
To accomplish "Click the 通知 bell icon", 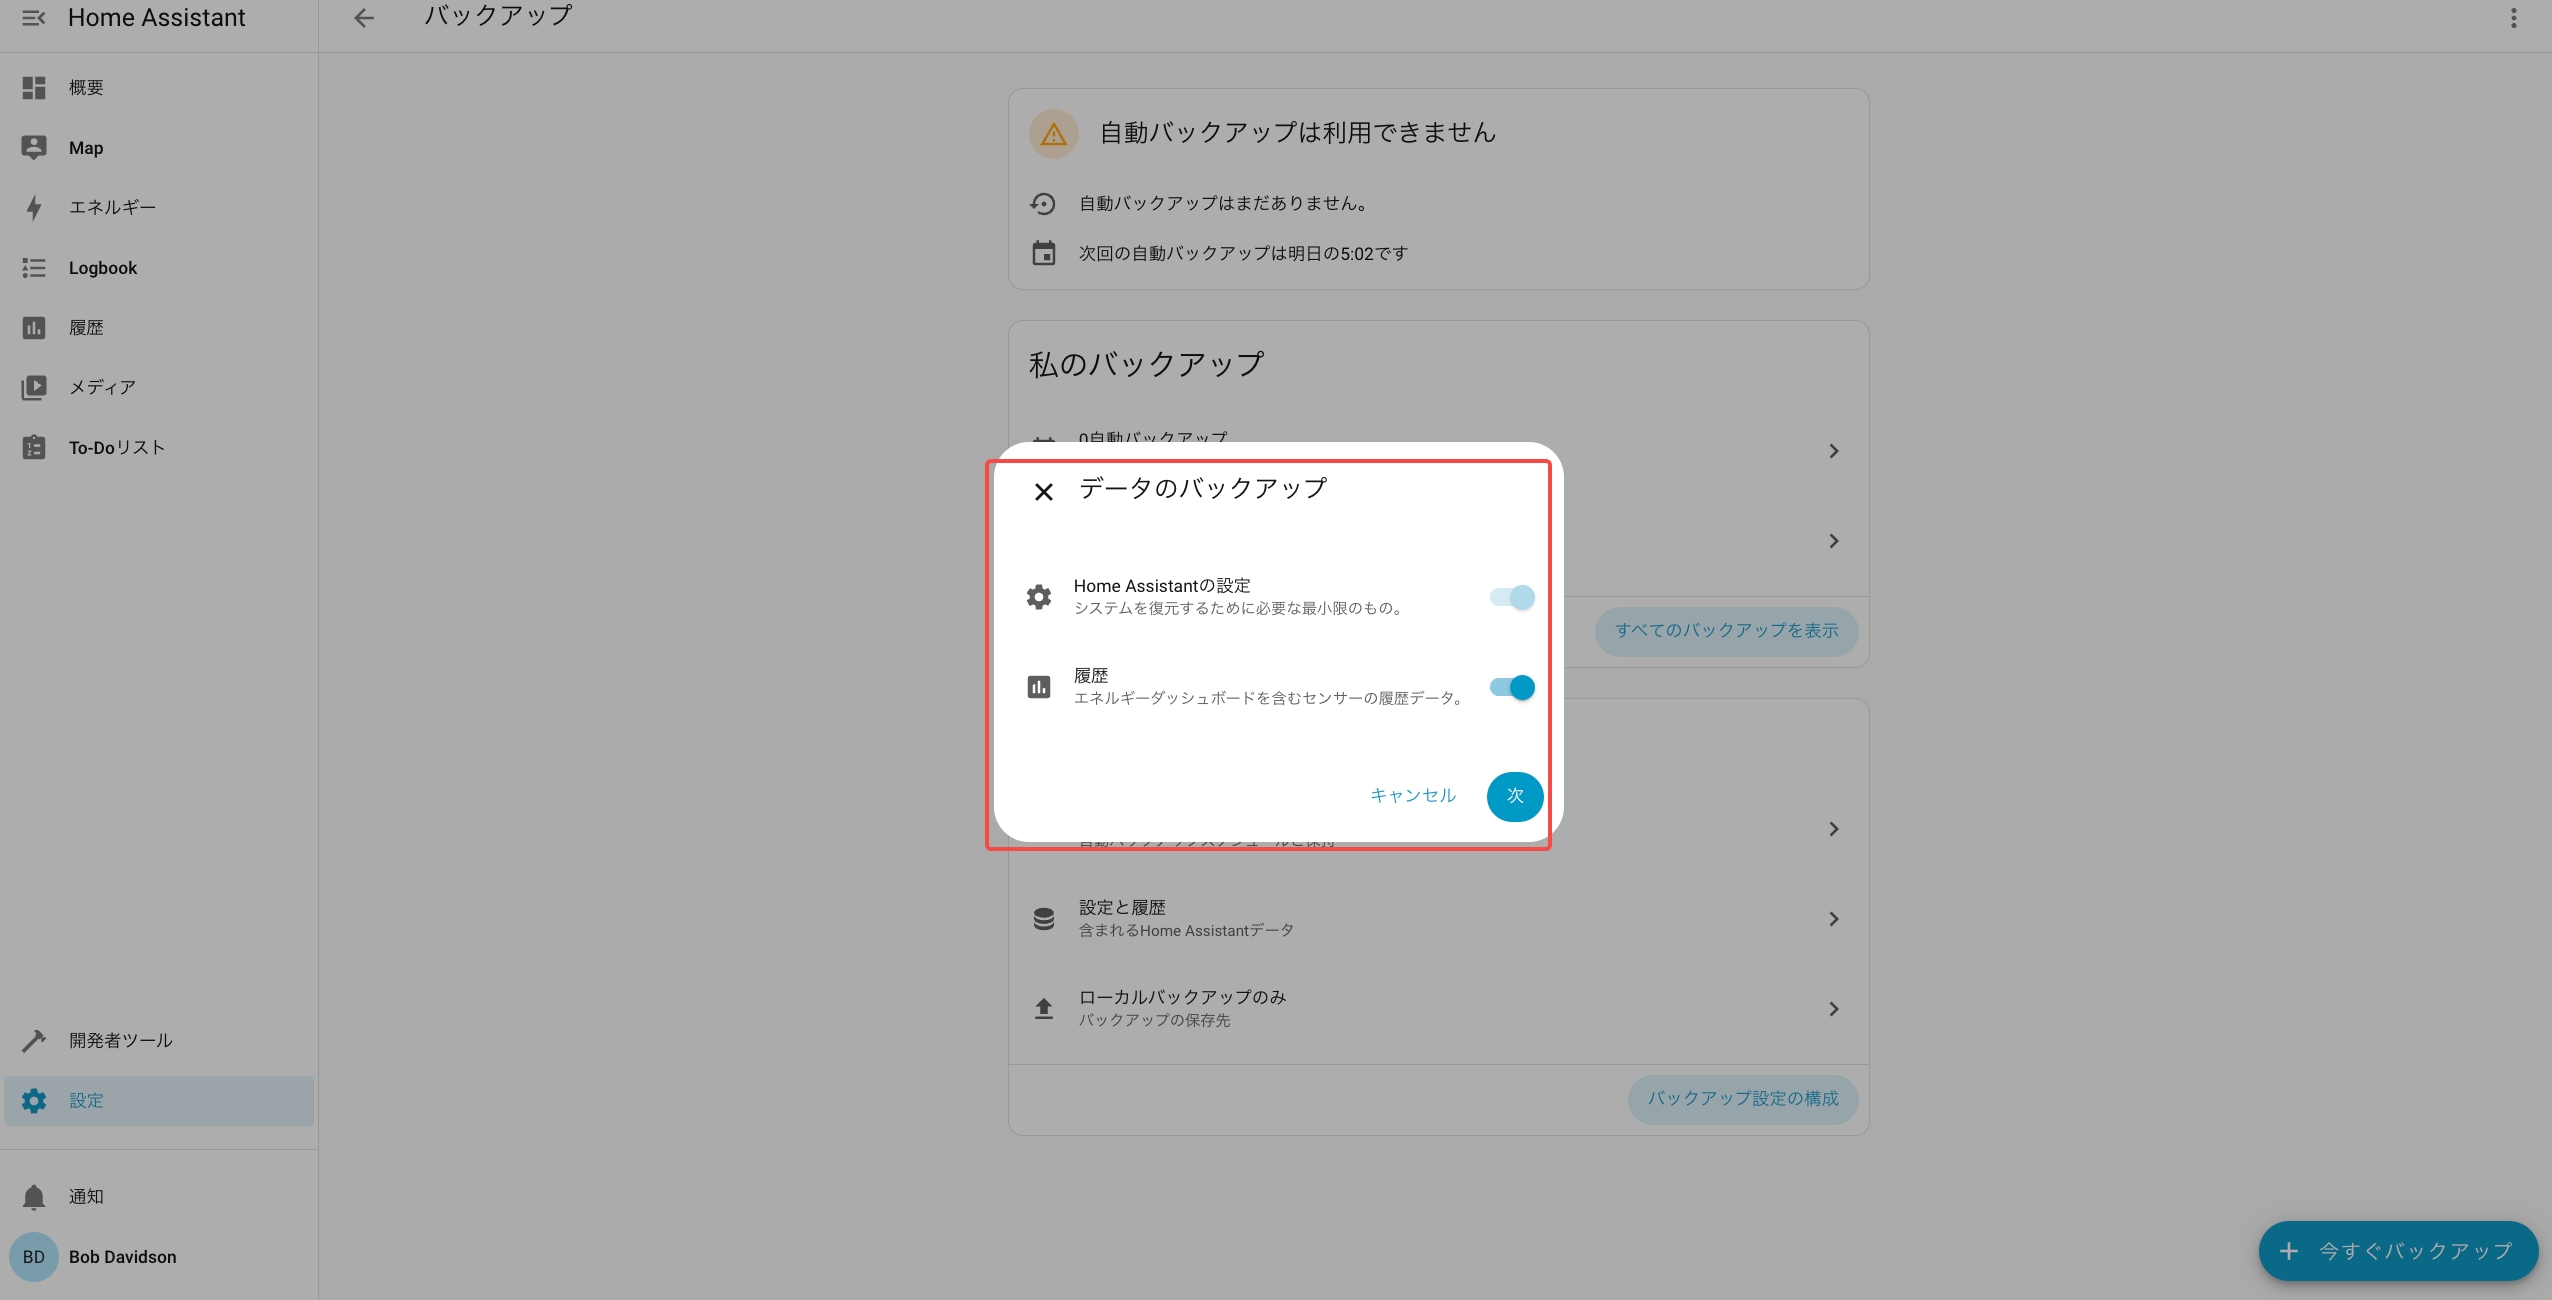I will pos(34,1197).
